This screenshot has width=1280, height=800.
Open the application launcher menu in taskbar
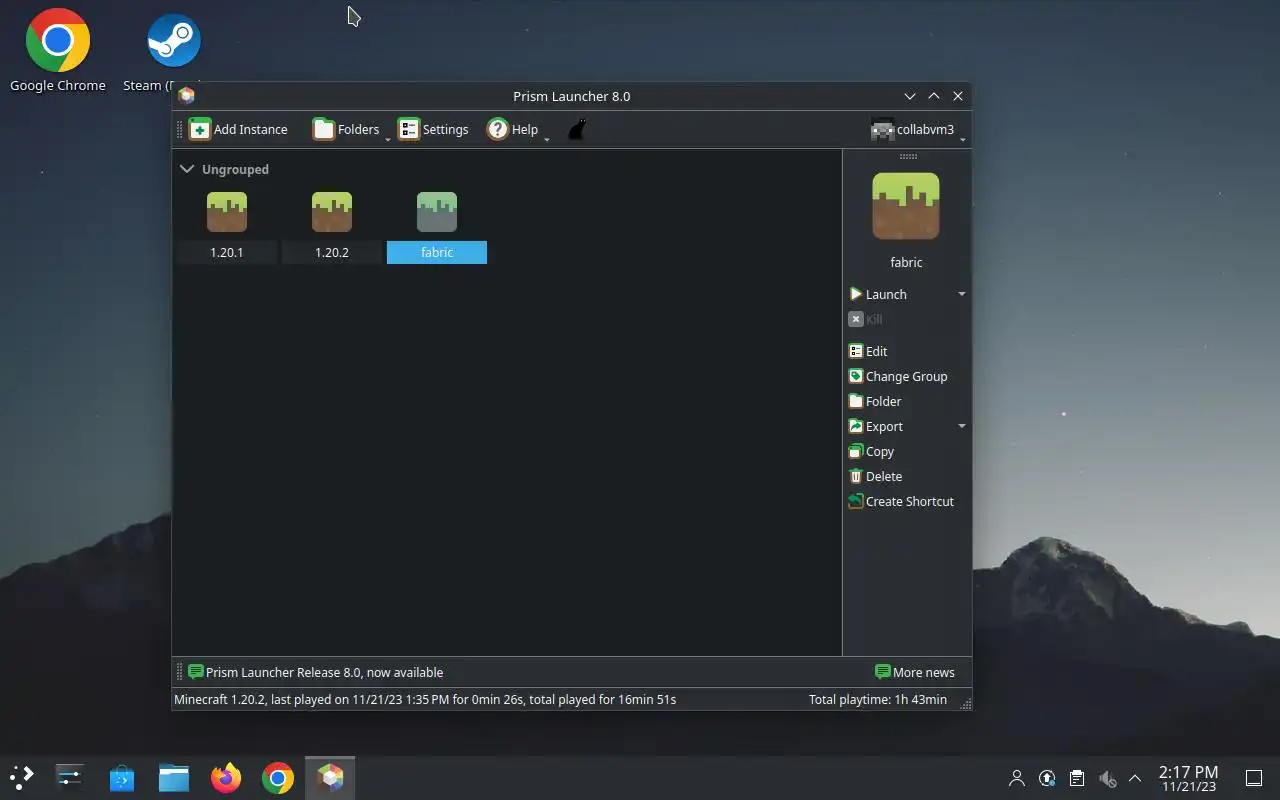(x=22, y=777)
